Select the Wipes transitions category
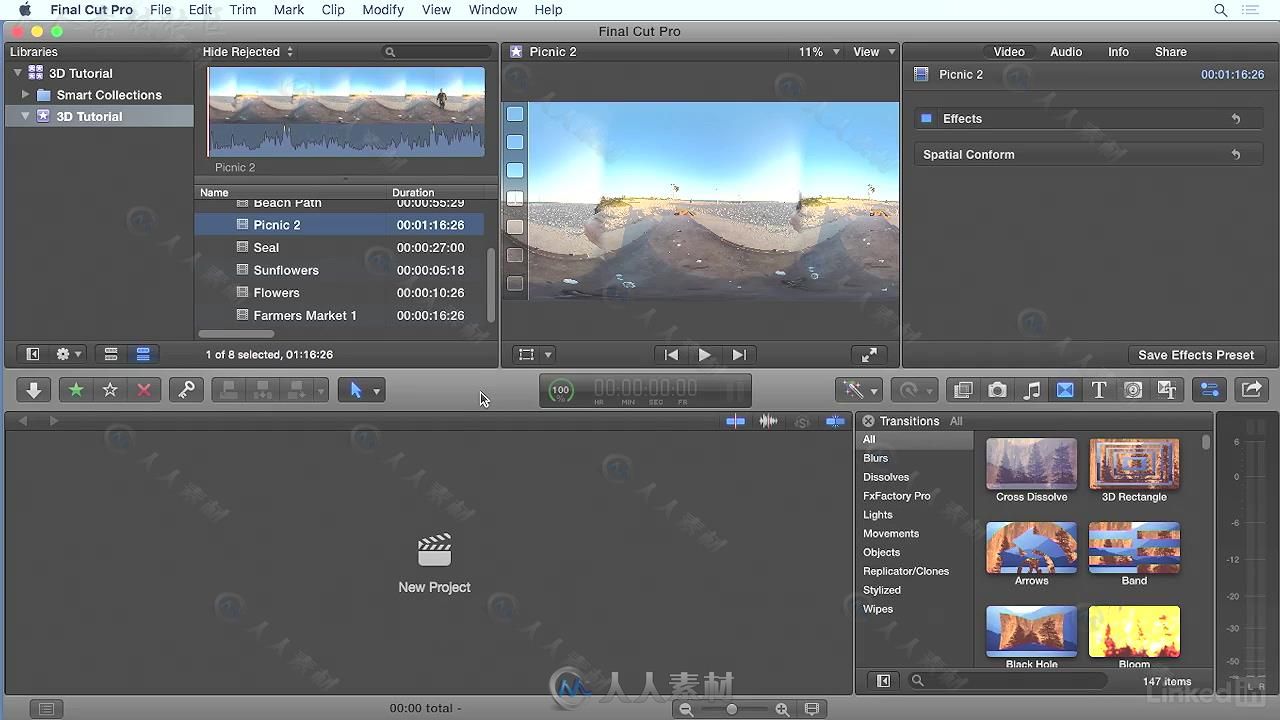Screen dimensions: 1280x720 (x=878, y=609)
